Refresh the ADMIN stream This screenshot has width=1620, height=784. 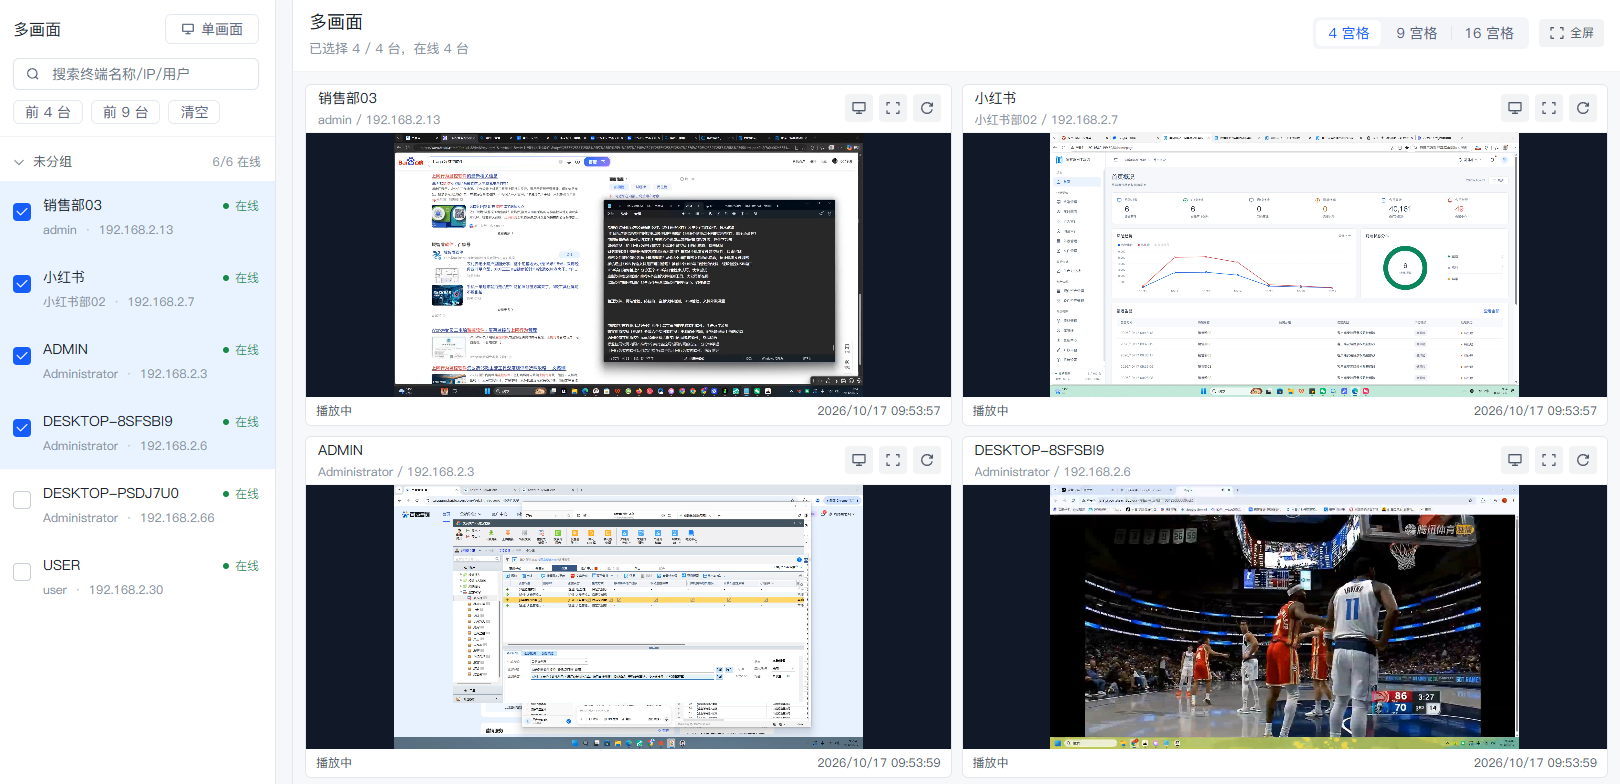[927, 460]
